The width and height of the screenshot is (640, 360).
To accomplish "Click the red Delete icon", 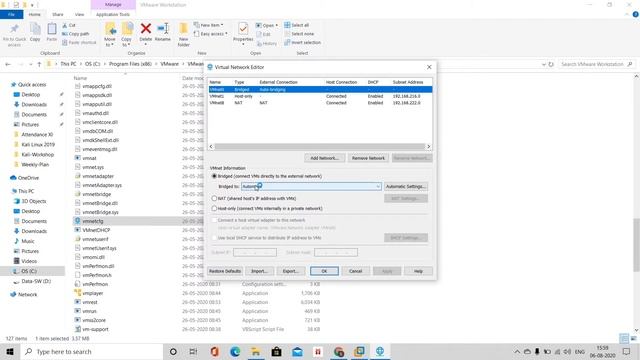I will (x=146, y=29).
